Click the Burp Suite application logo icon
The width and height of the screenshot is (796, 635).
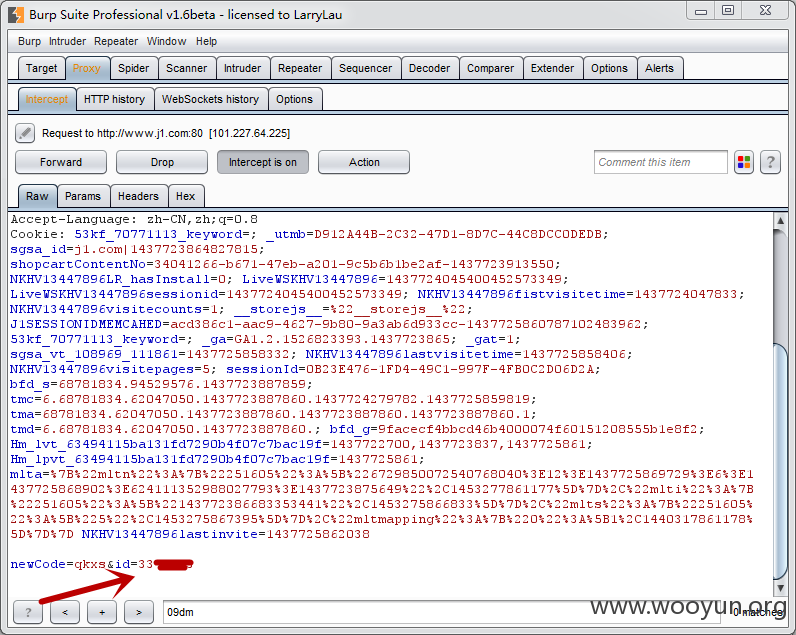(16, 15)
